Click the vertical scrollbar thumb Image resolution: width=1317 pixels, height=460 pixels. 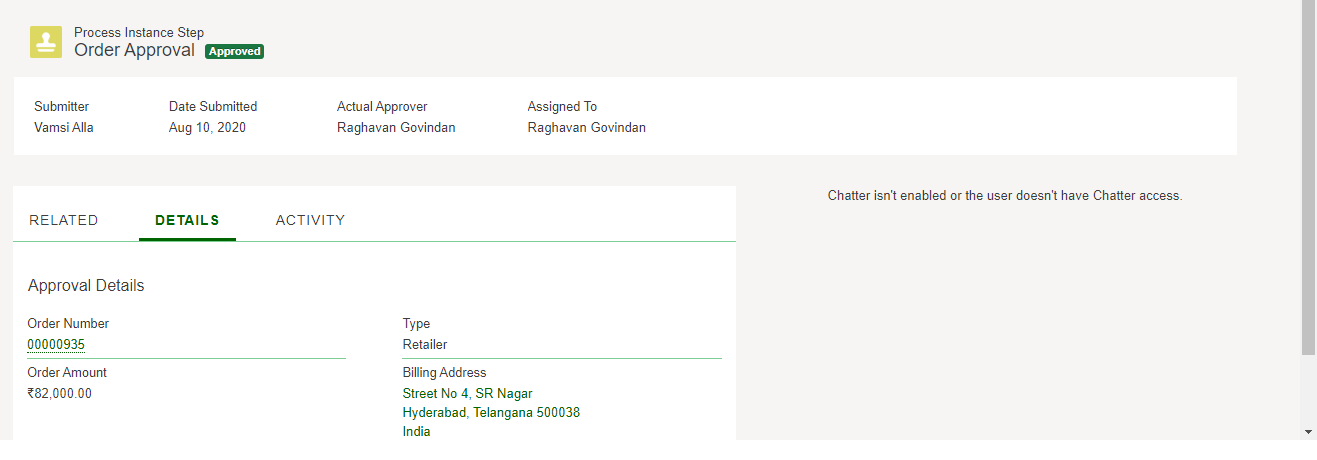[1308, 180]
